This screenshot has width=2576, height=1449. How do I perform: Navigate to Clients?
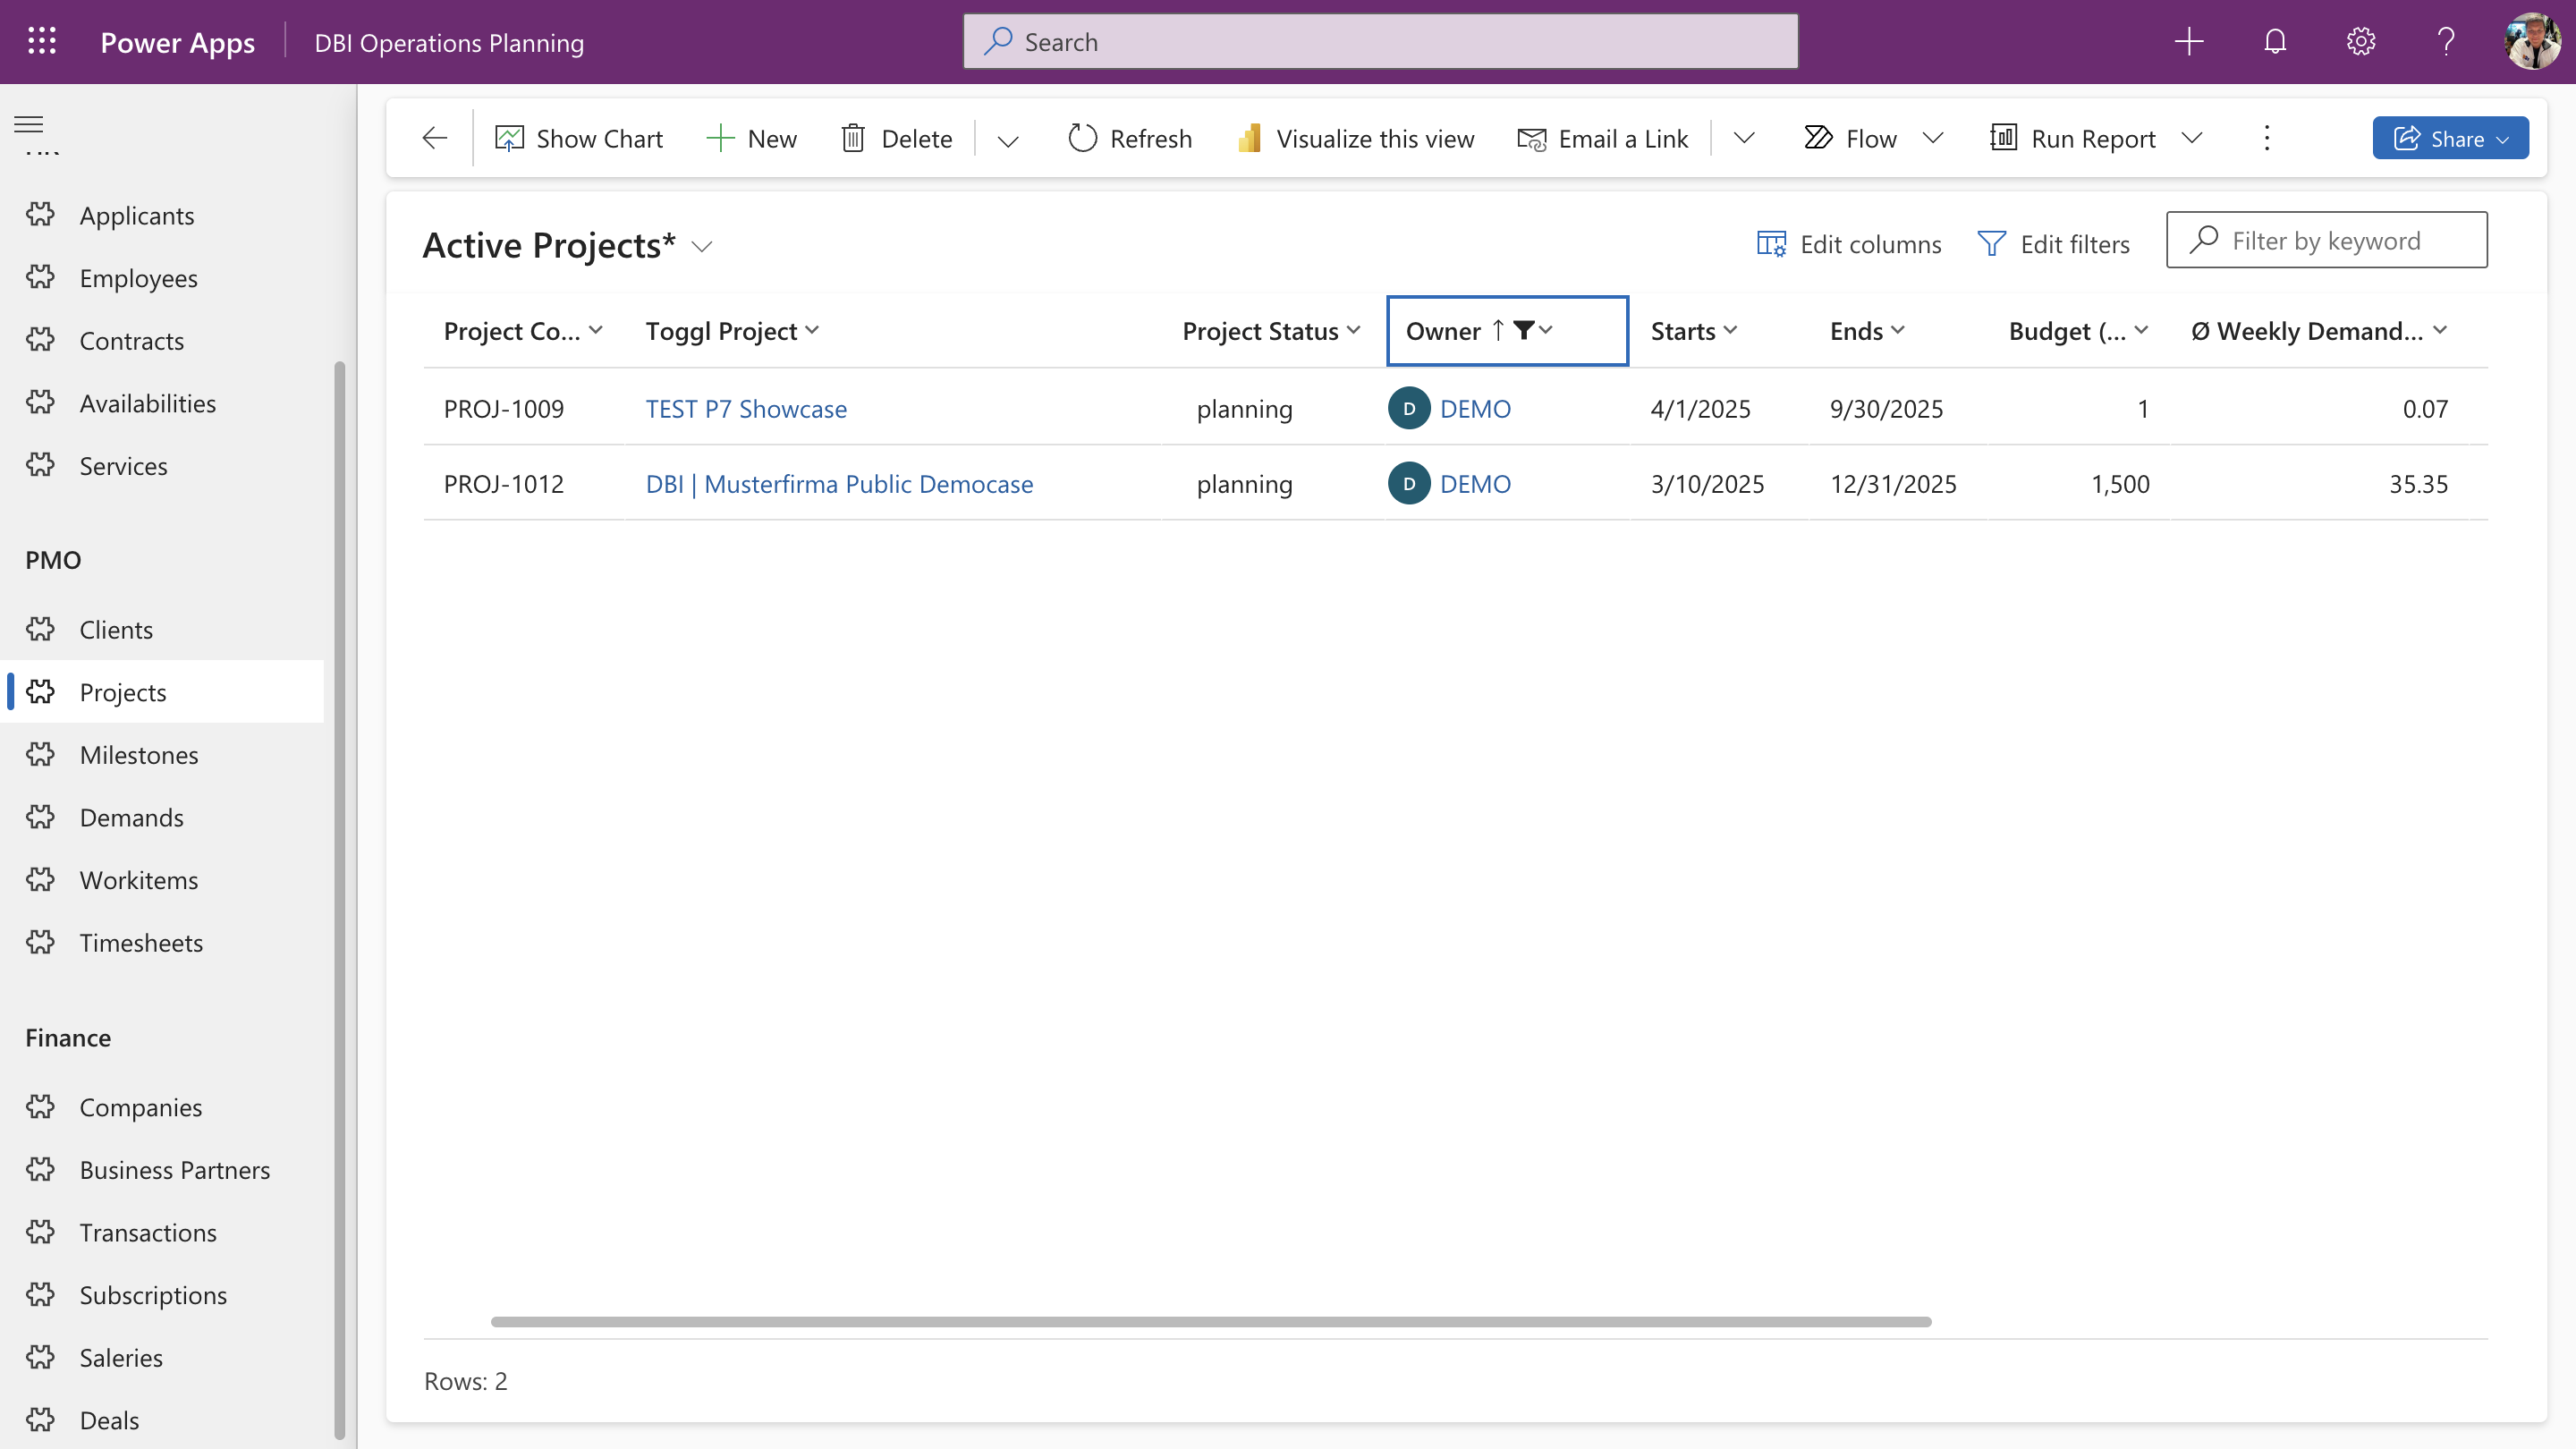(162, 630)
